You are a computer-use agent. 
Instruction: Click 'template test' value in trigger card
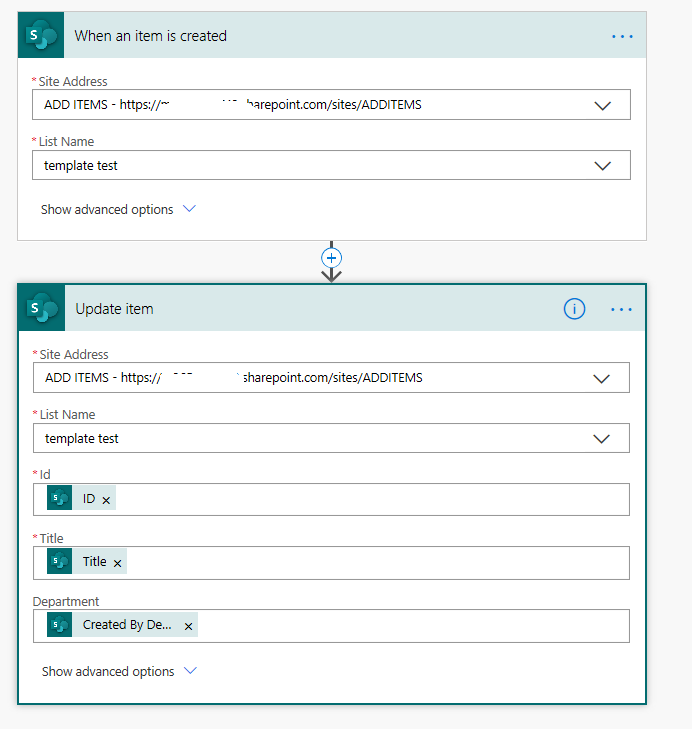pos(80,166)
